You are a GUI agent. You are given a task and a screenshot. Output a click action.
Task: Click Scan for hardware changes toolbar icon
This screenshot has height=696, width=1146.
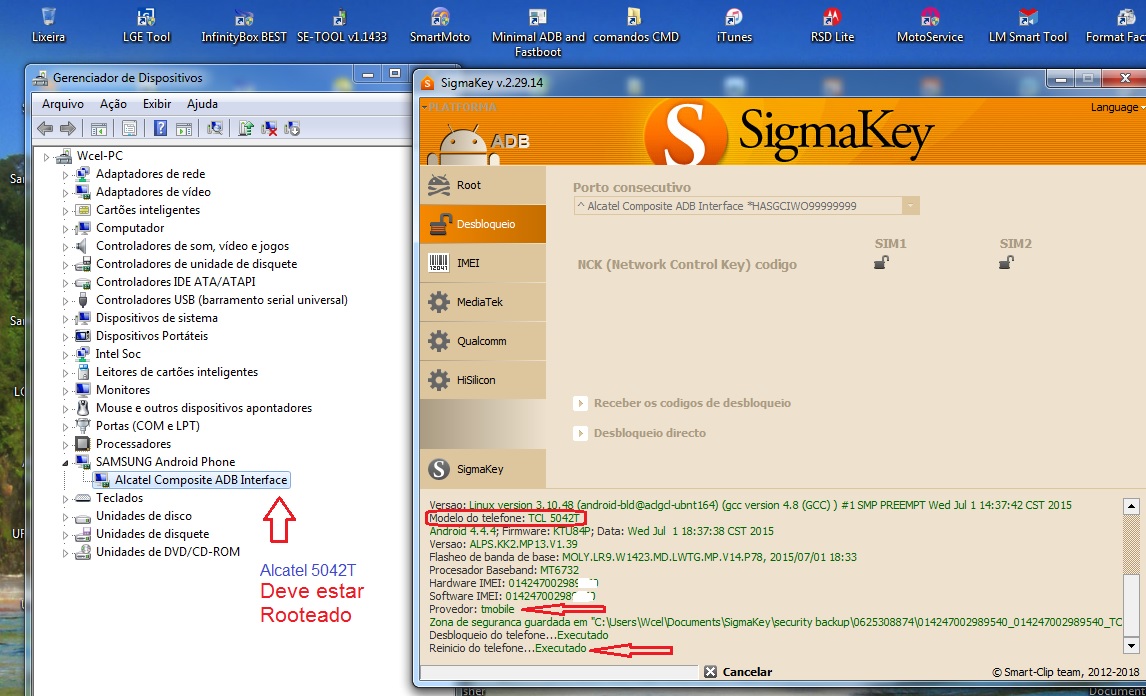click(x=215, y=129)
